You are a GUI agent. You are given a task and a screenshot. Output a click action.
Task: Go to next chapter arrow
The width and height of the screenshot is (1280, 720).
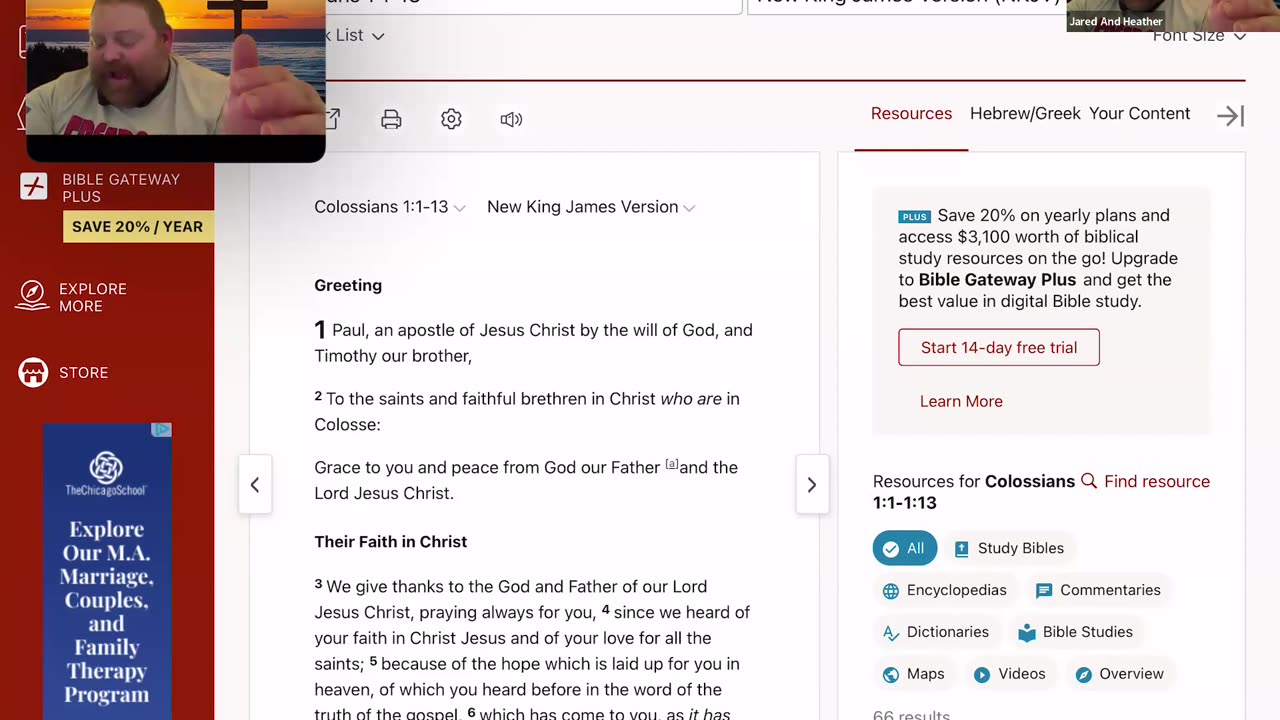(x=812, y=485)
